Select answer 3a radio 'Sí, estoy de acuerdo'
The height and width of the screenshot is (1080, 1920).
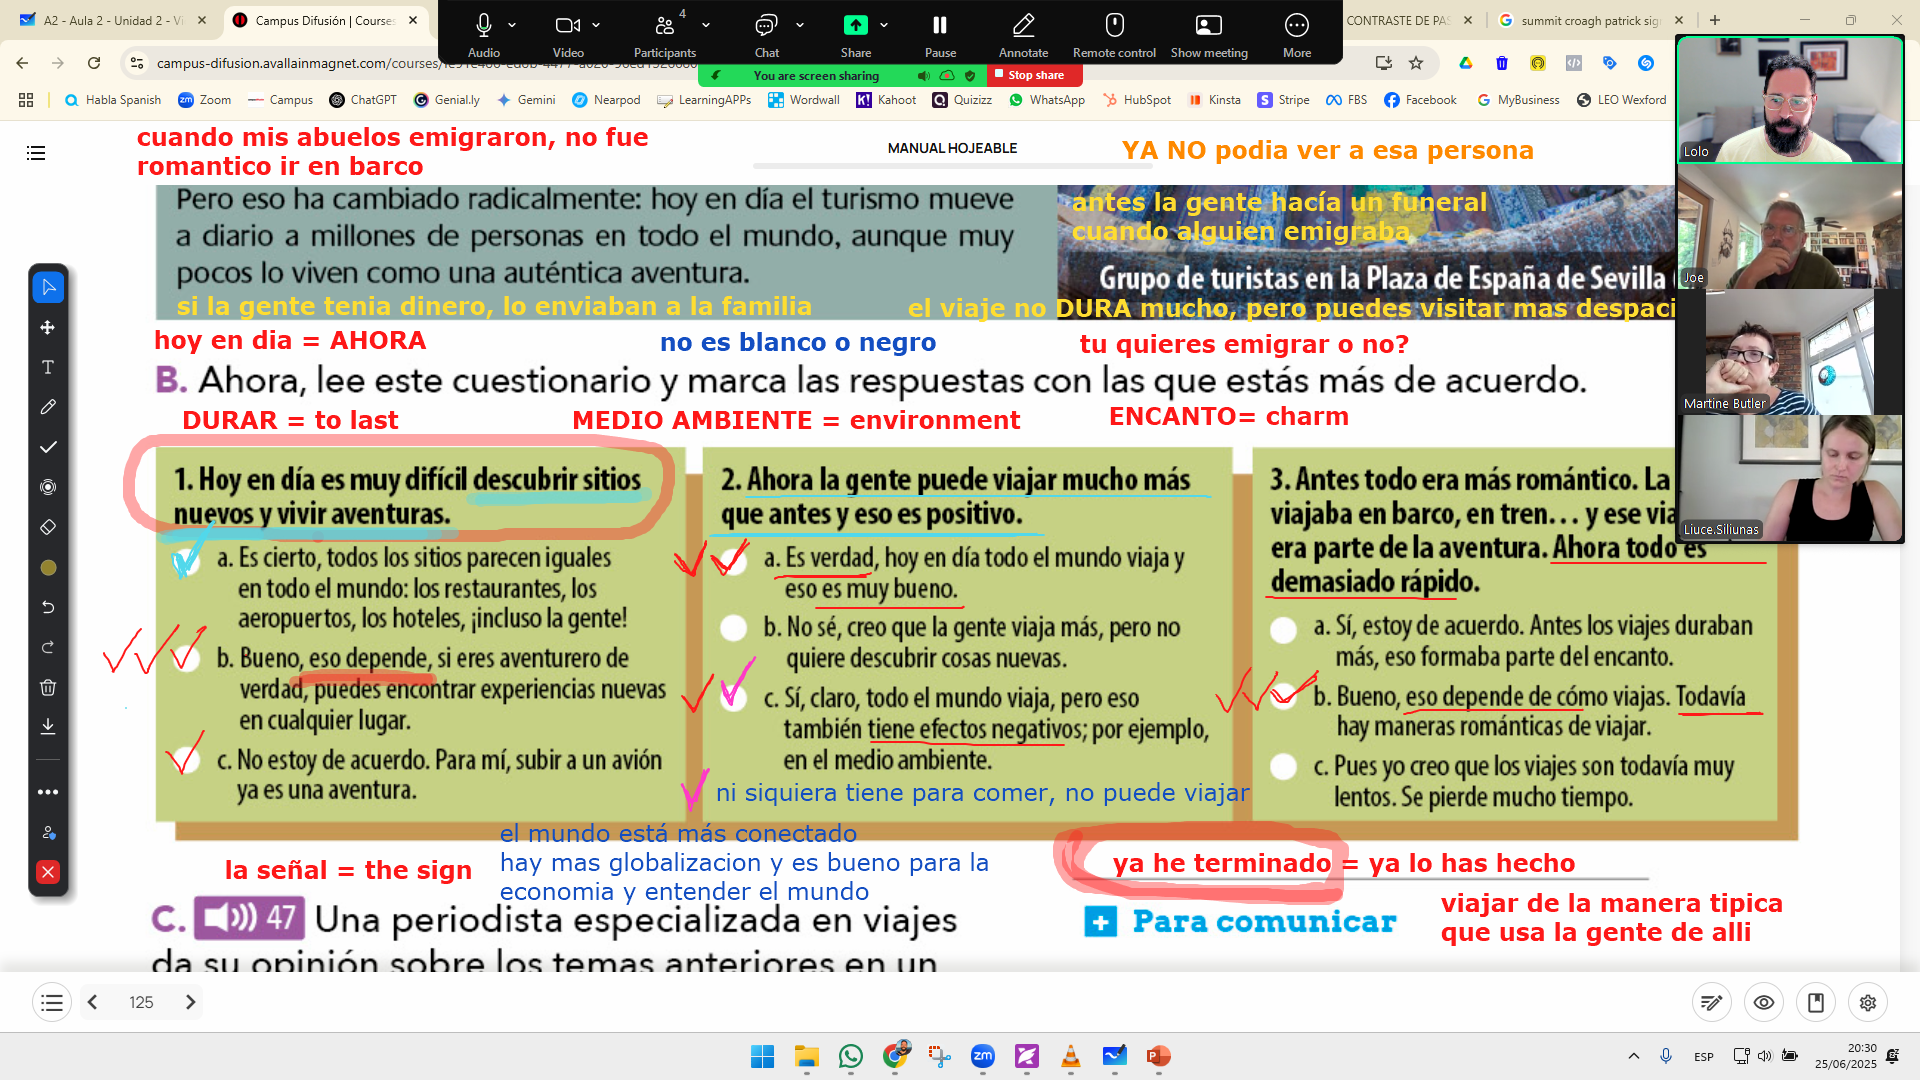pos(1284,629)
